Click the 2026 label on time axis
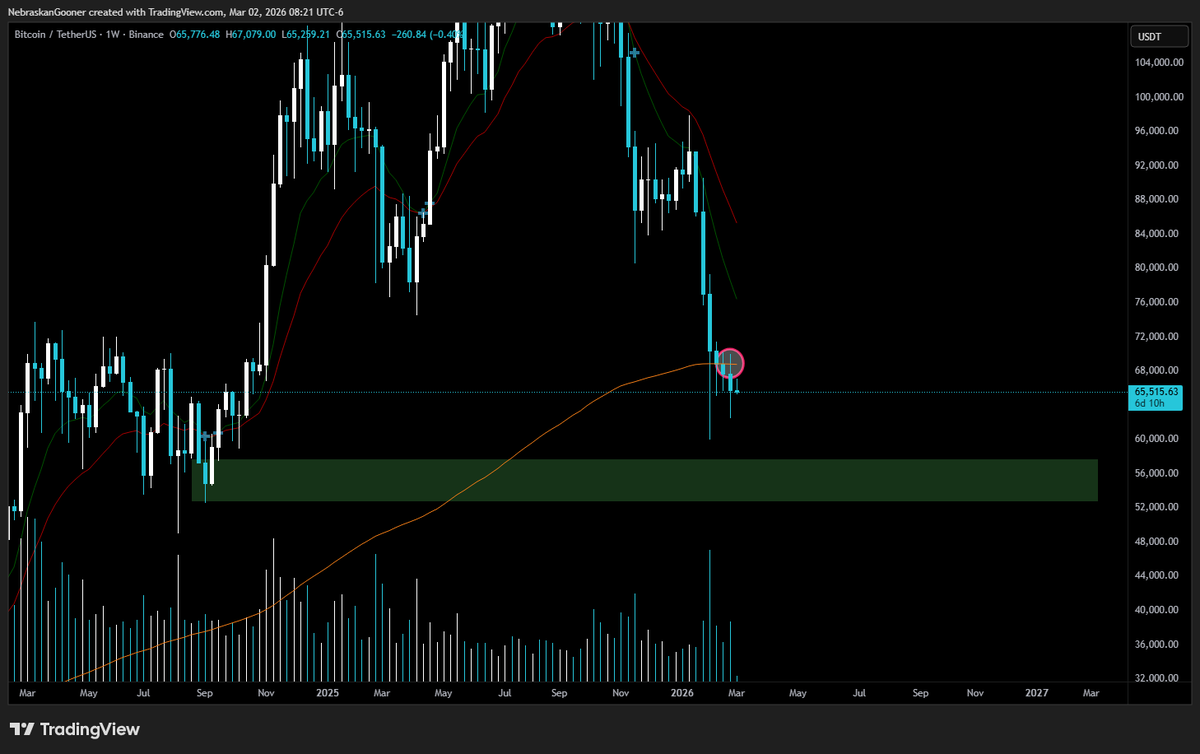 tap(683, 692)
